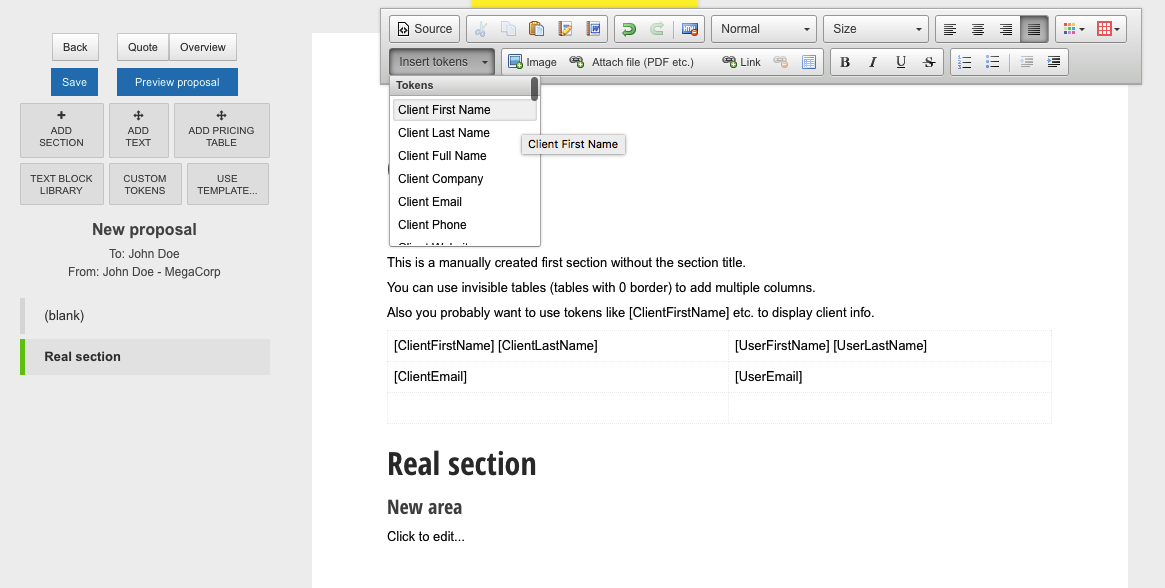Insert a numbered list

pyautogui.click(x=965, y=62)
